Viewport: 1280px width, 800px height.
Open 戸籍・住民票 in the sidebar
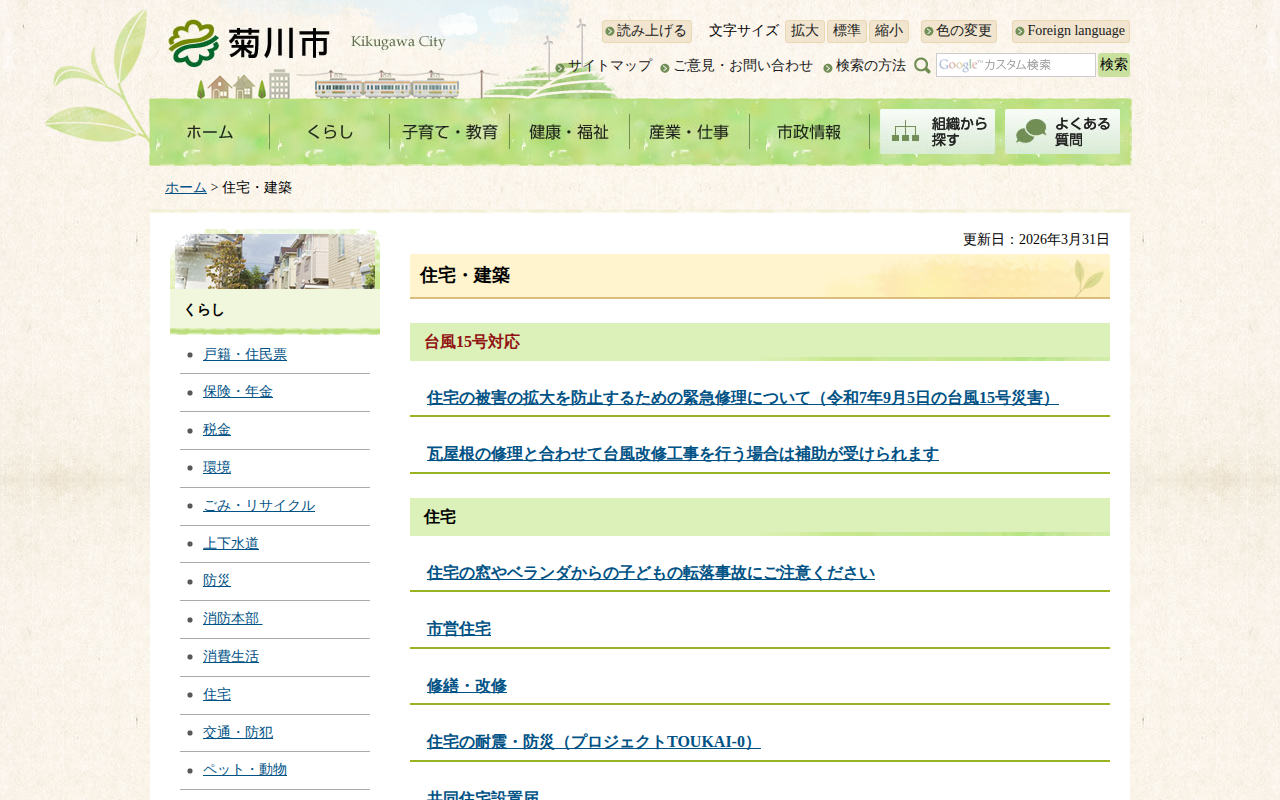click(x=245, y=355)
